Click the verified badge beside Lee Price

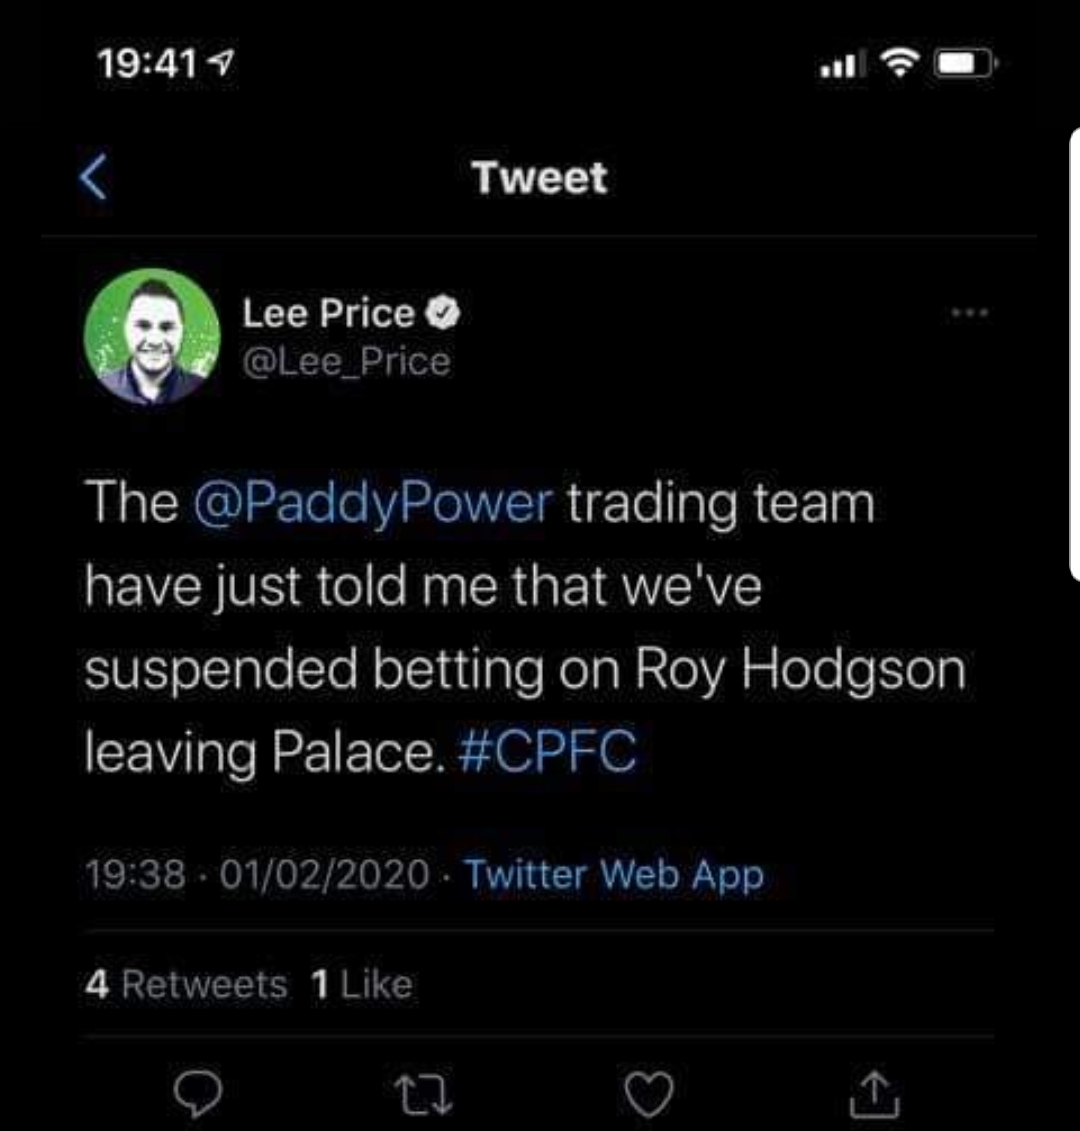[x=443, y=314]
